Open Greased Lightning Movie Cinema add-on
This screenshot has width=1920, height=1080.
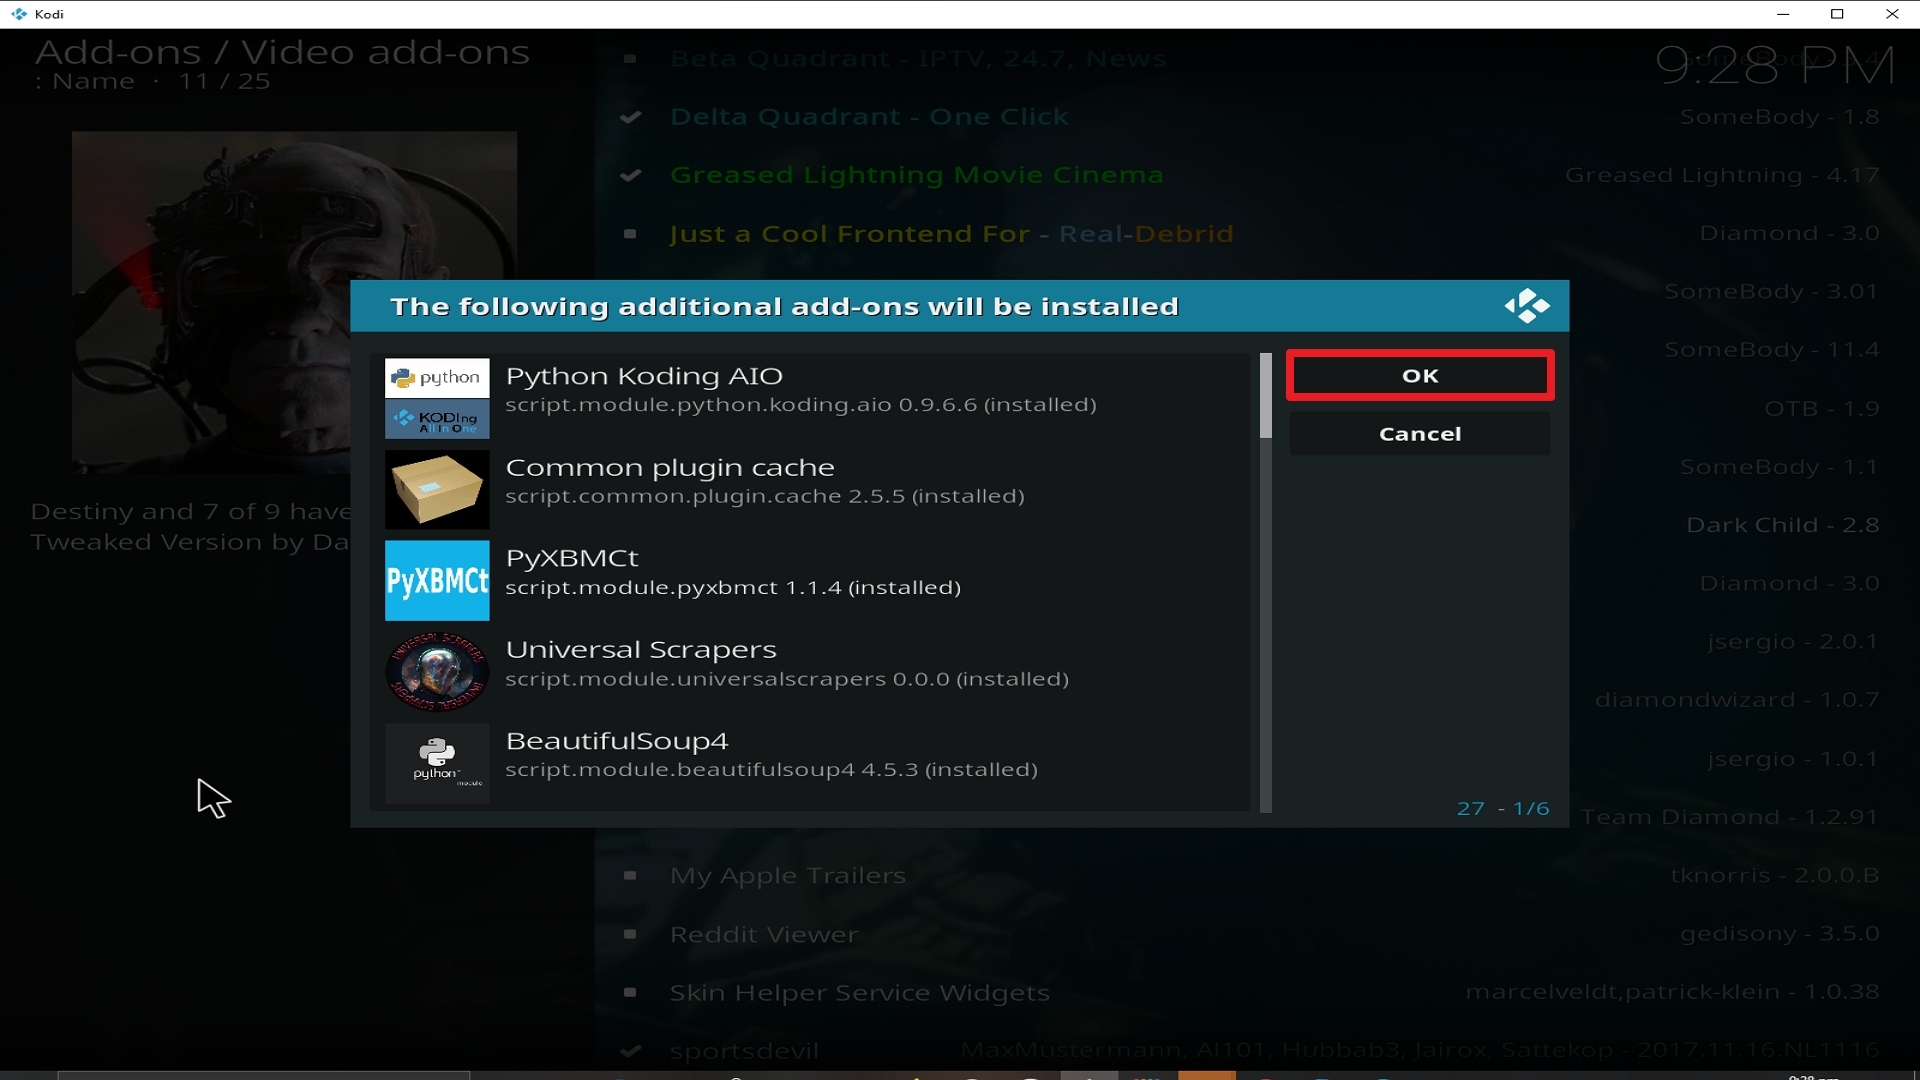point(917,175)
